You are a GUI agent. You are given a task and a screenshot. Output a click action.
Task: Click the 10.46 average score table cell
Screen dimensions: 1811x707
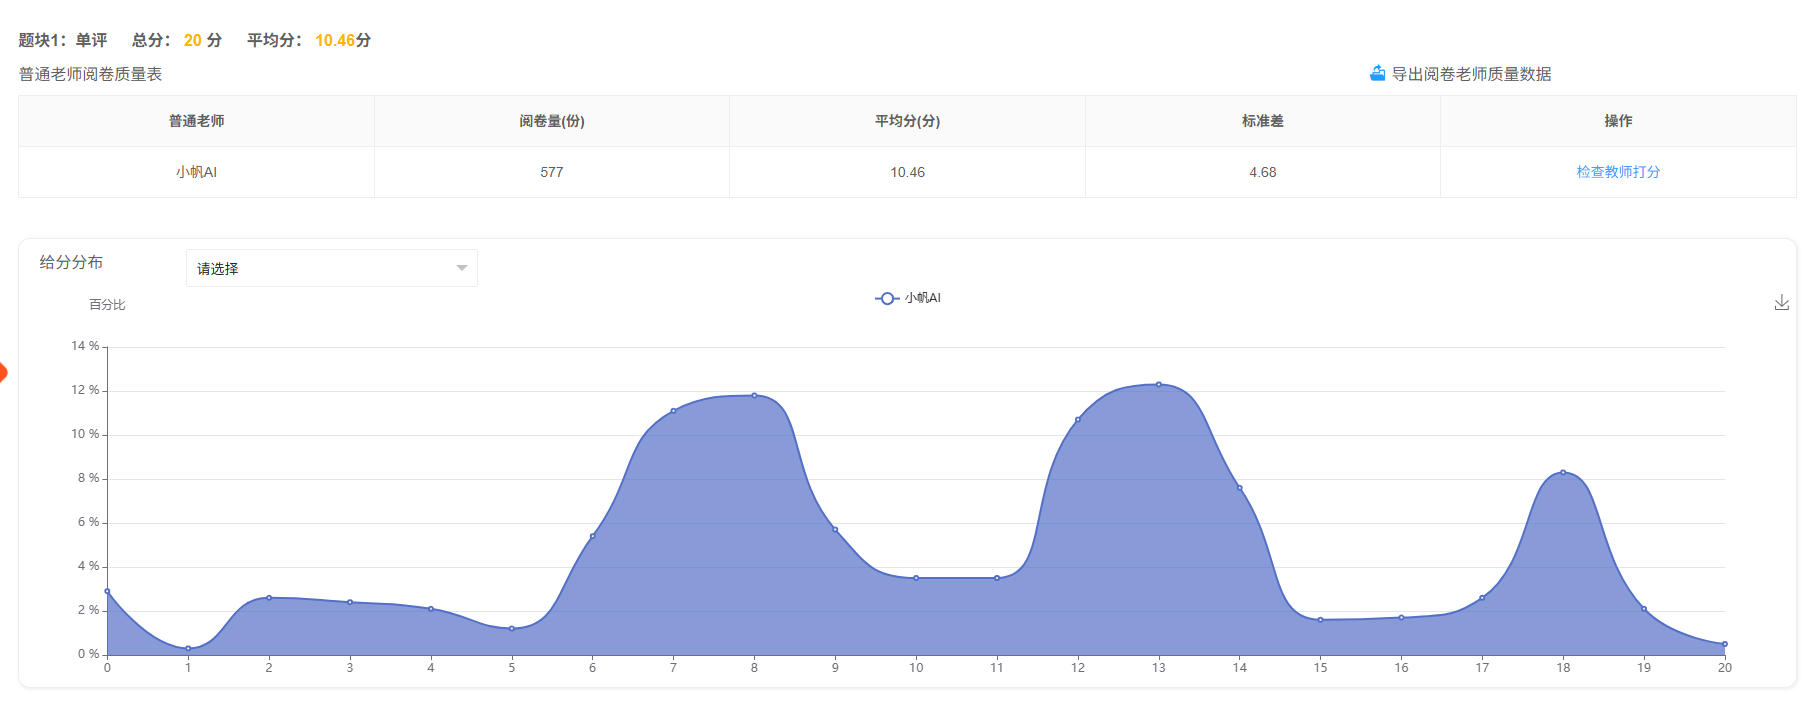click(907, 172)
